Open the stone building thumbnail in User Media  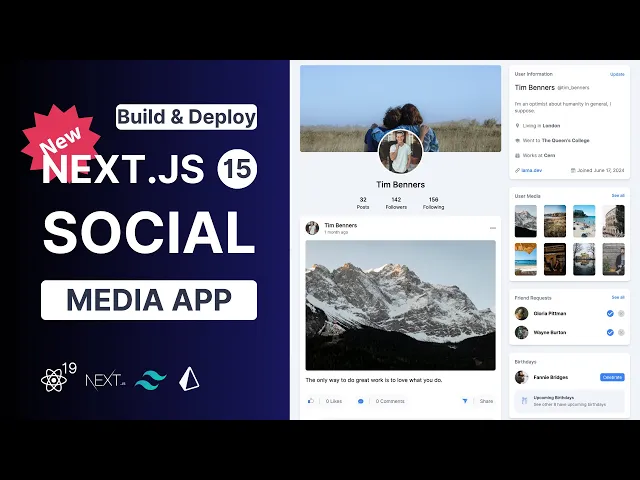pyautogui.click(x=613, y=221)
